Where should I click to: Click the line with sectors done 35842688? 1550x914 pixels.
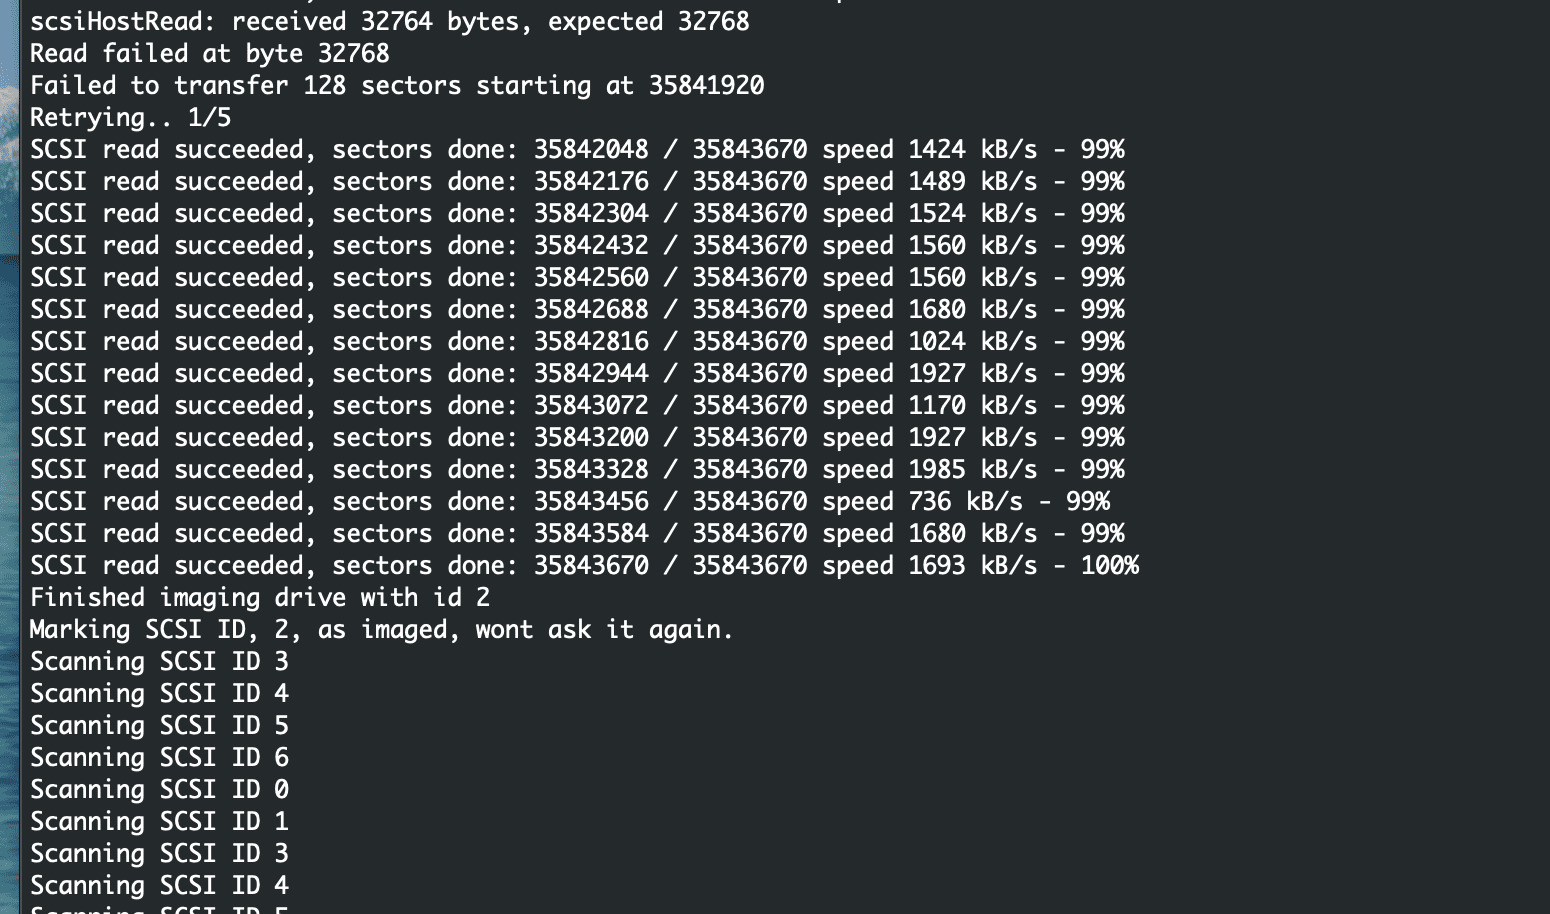click(x=576, y=310)
